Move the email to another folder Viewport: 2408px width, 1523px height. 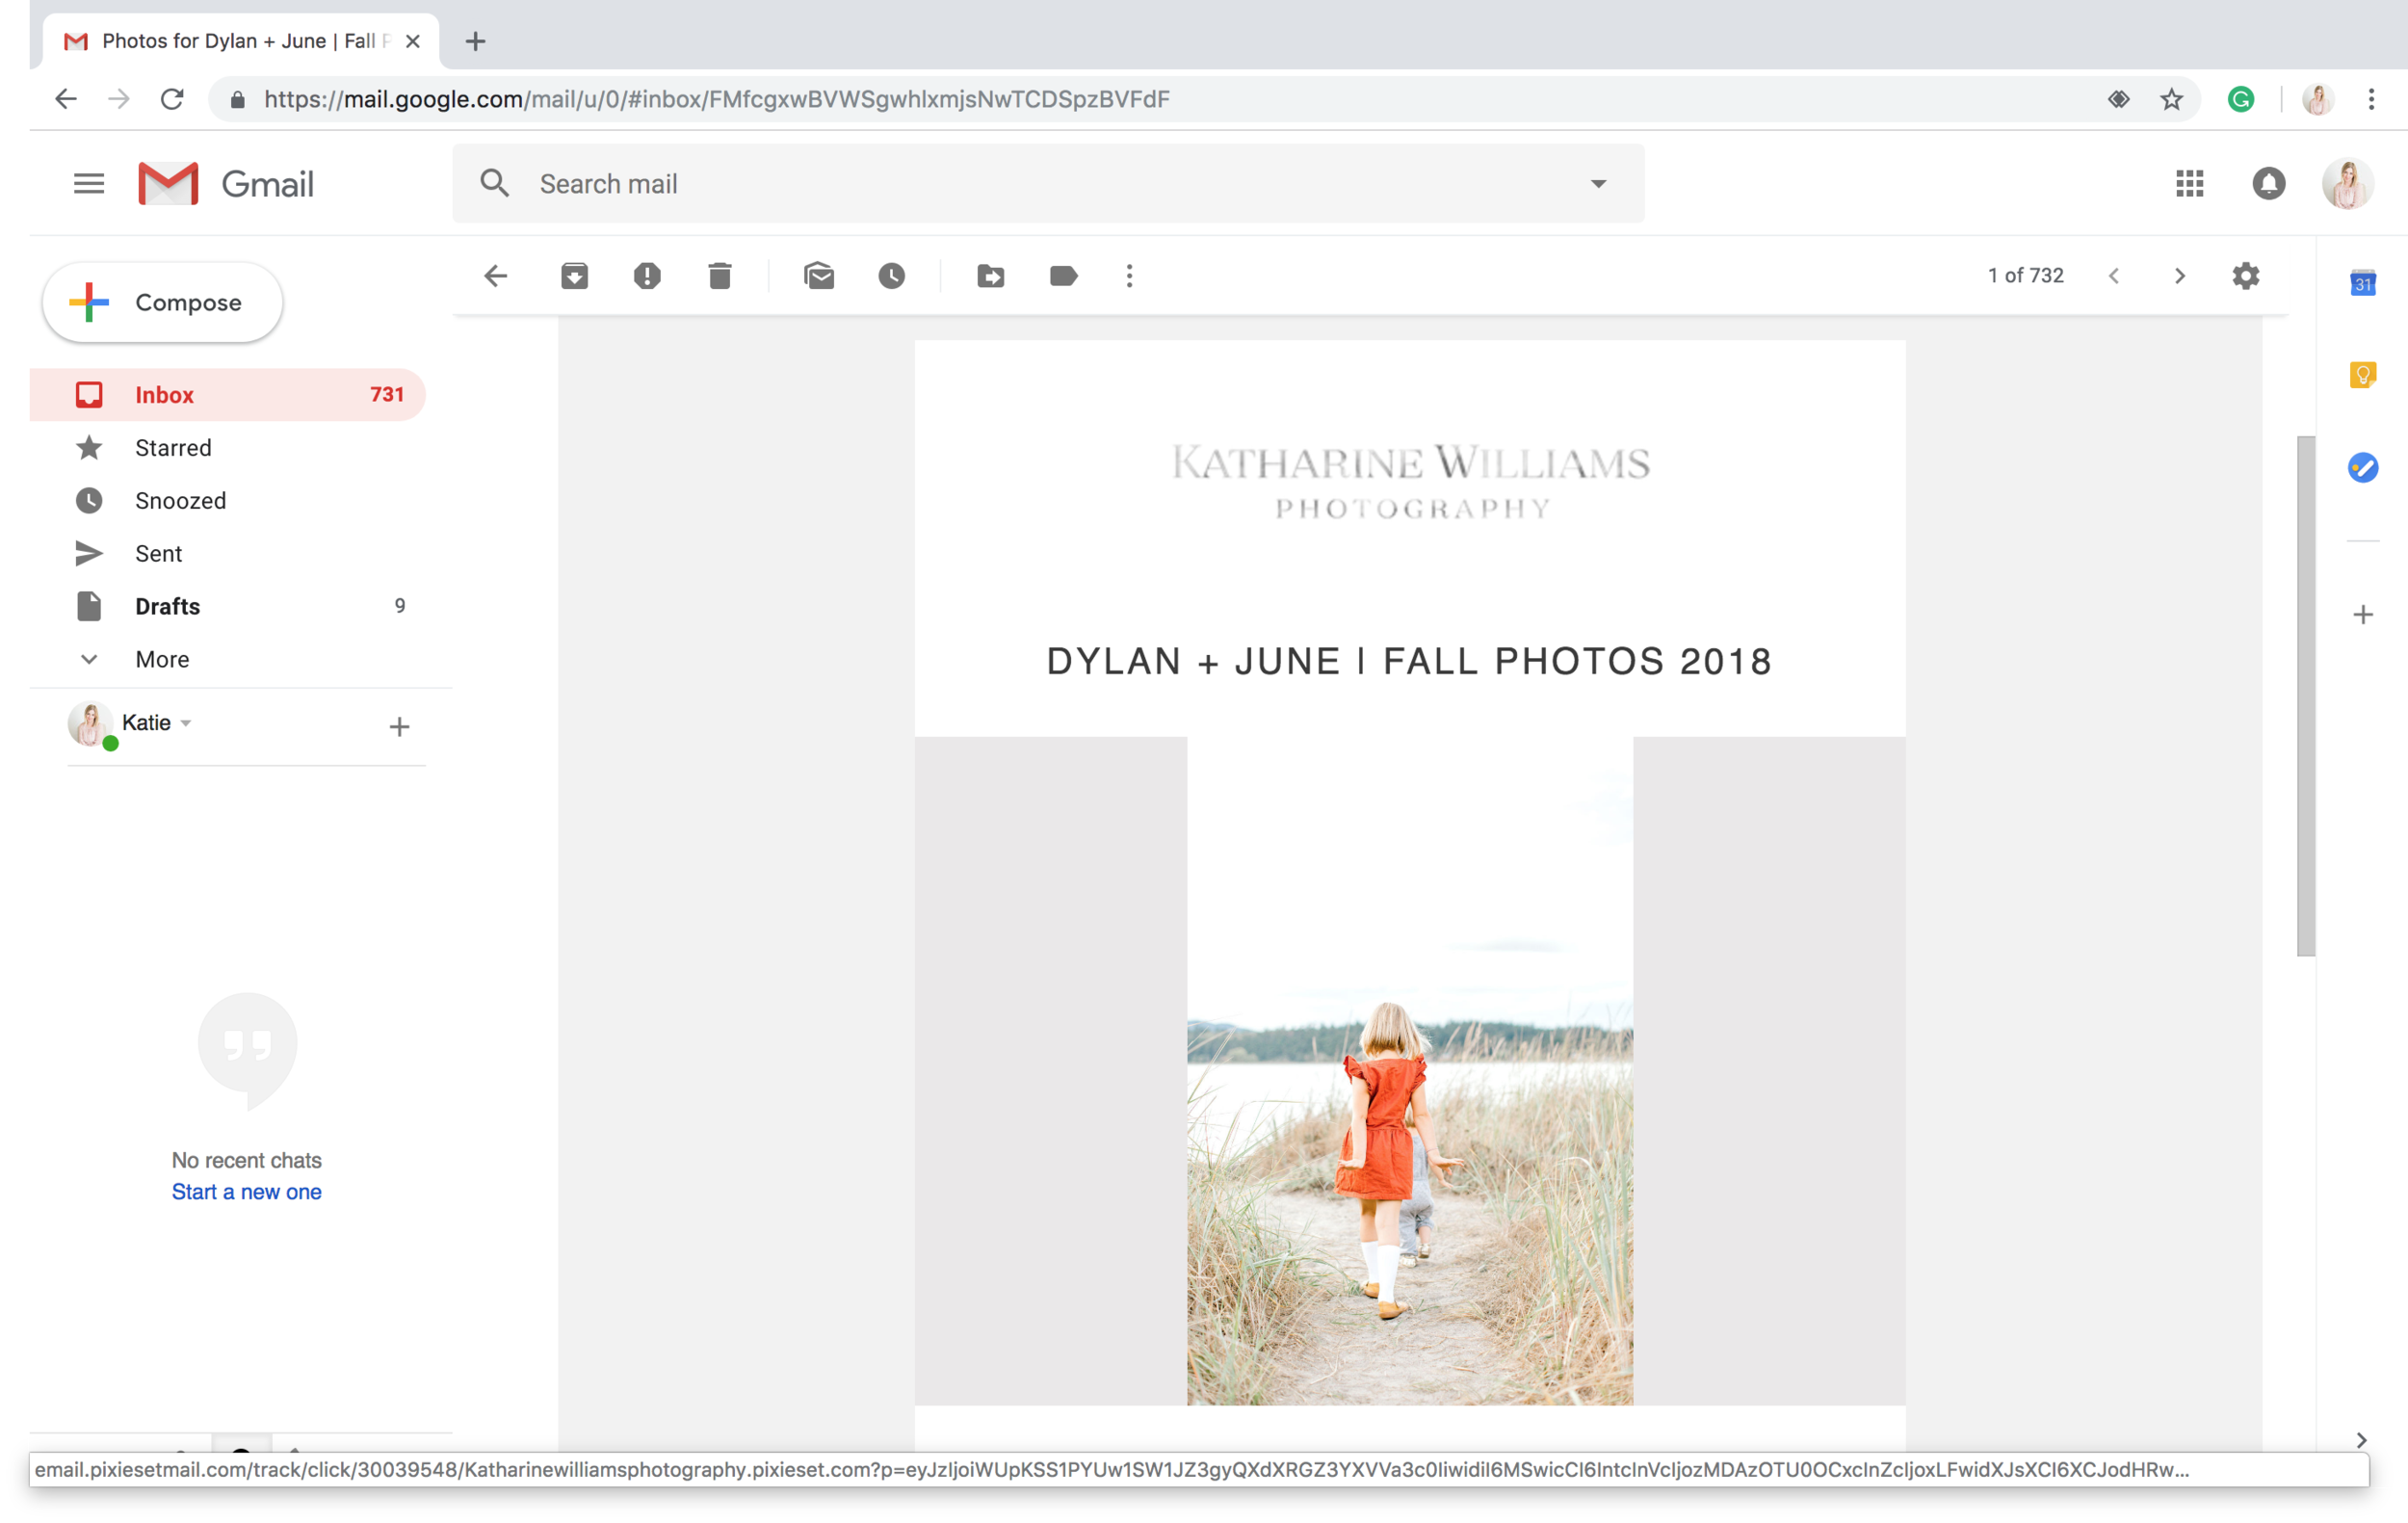[x=991, y=276]
